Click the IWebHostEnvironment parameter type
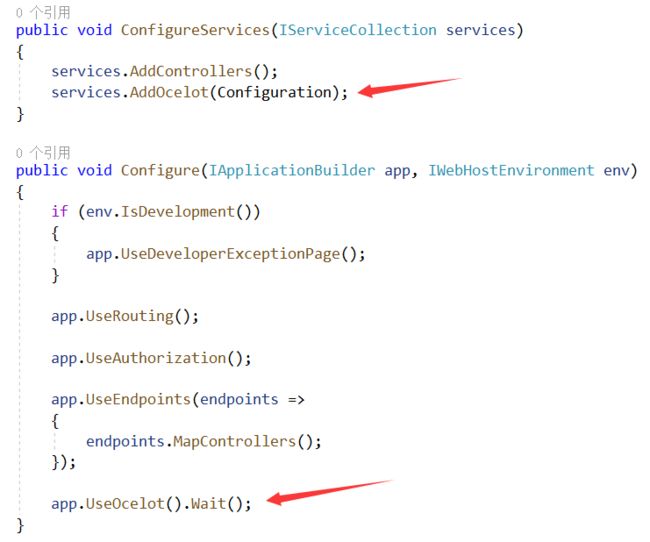The height and width of the screenshot is (542, 650). coord(511,170)
